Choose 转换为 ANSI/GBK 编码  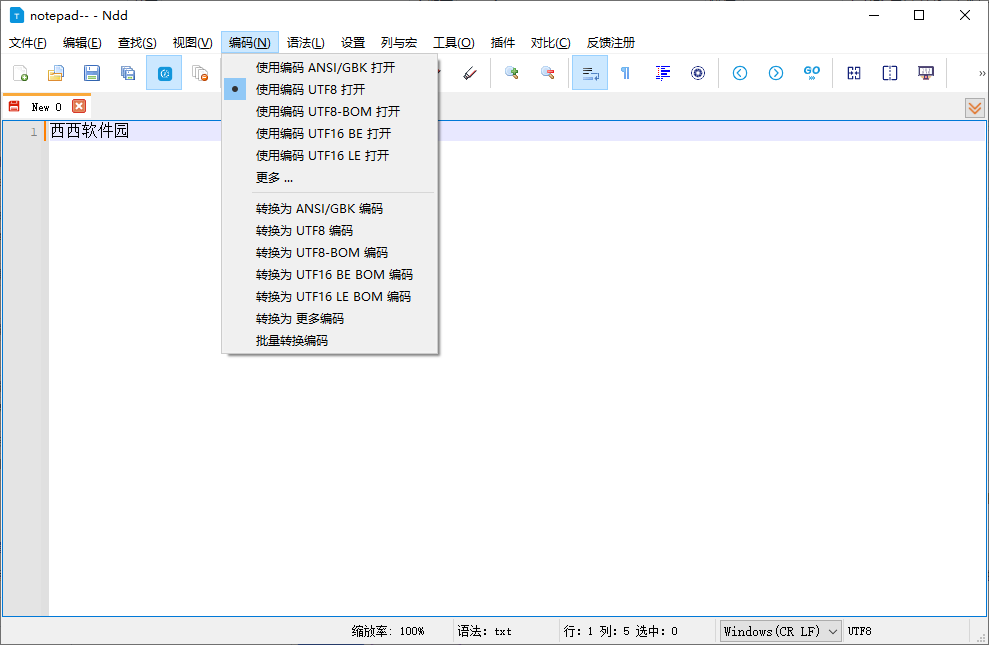point(330,209)
